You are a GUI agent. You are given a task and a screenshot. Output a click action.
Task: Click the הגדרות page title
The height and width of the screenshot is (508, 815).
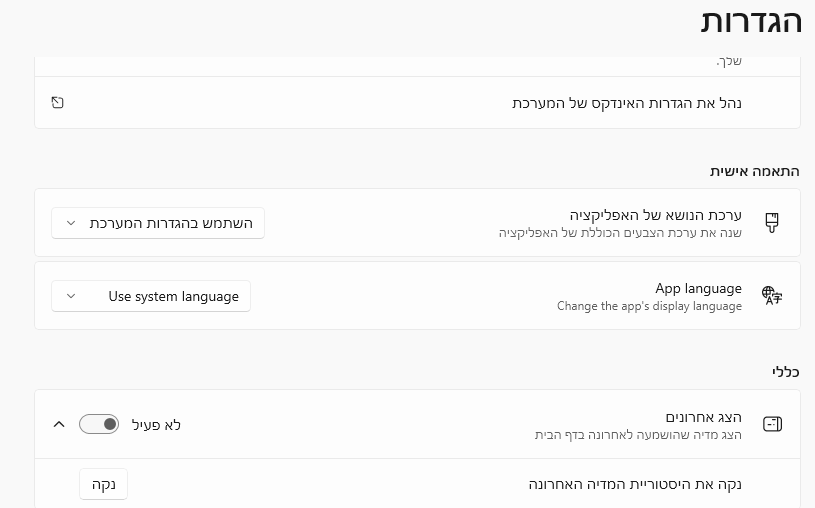pyautogui.click(x=751, y=22)
